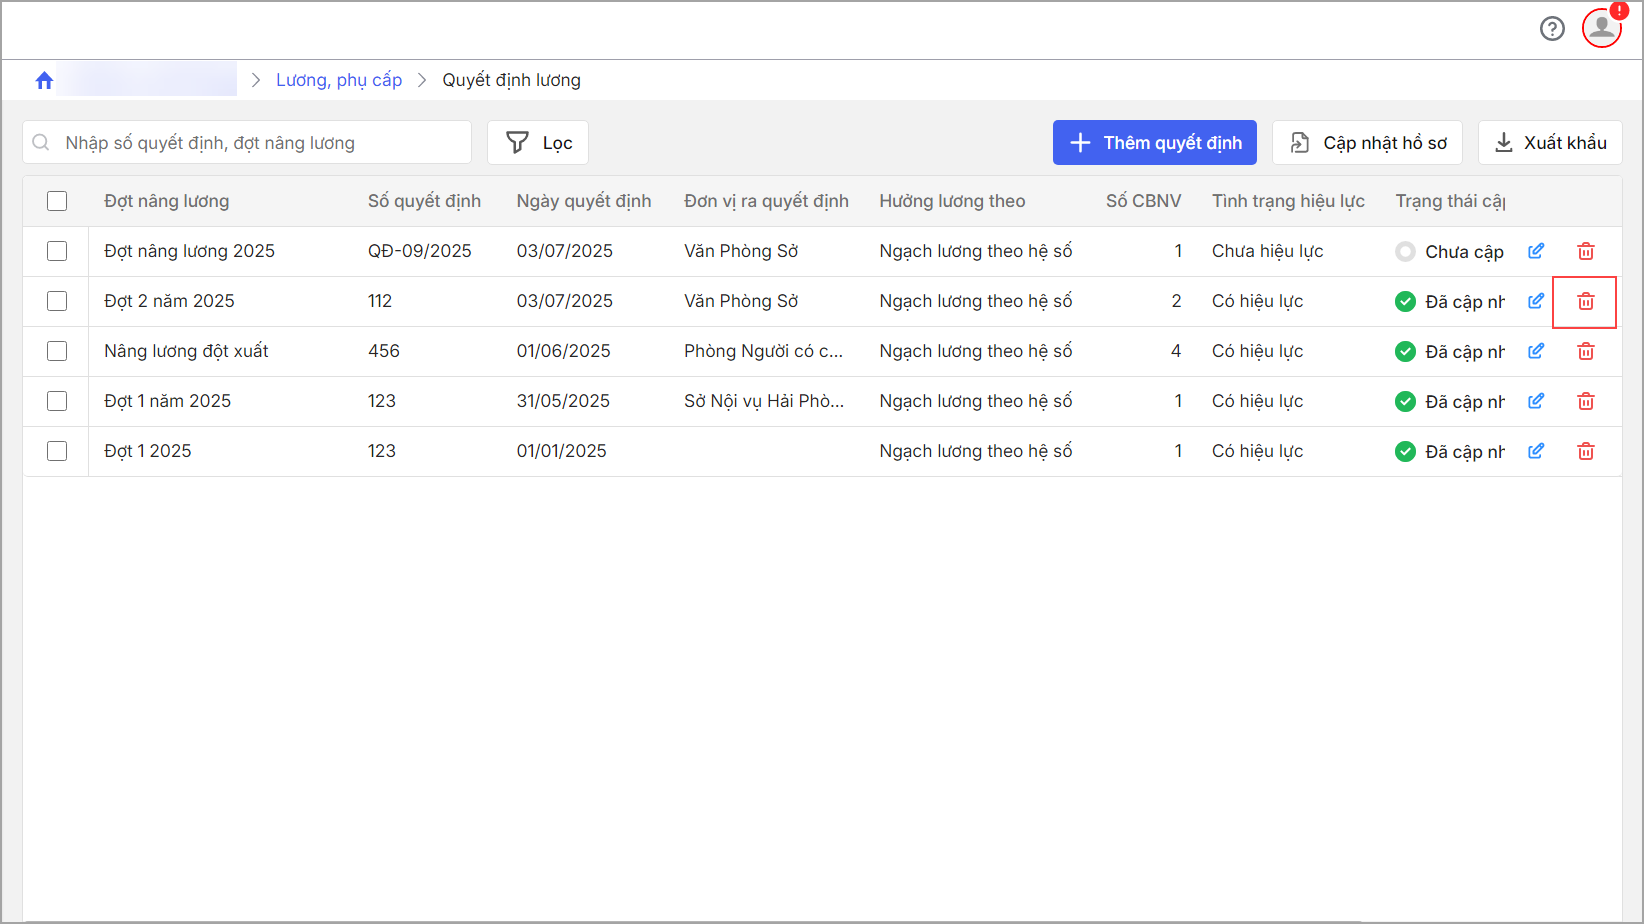Tick checkbox for 'Đợt 1 2025'
The height and width of the screenshot is (924, 1644).
coord(57,451)
